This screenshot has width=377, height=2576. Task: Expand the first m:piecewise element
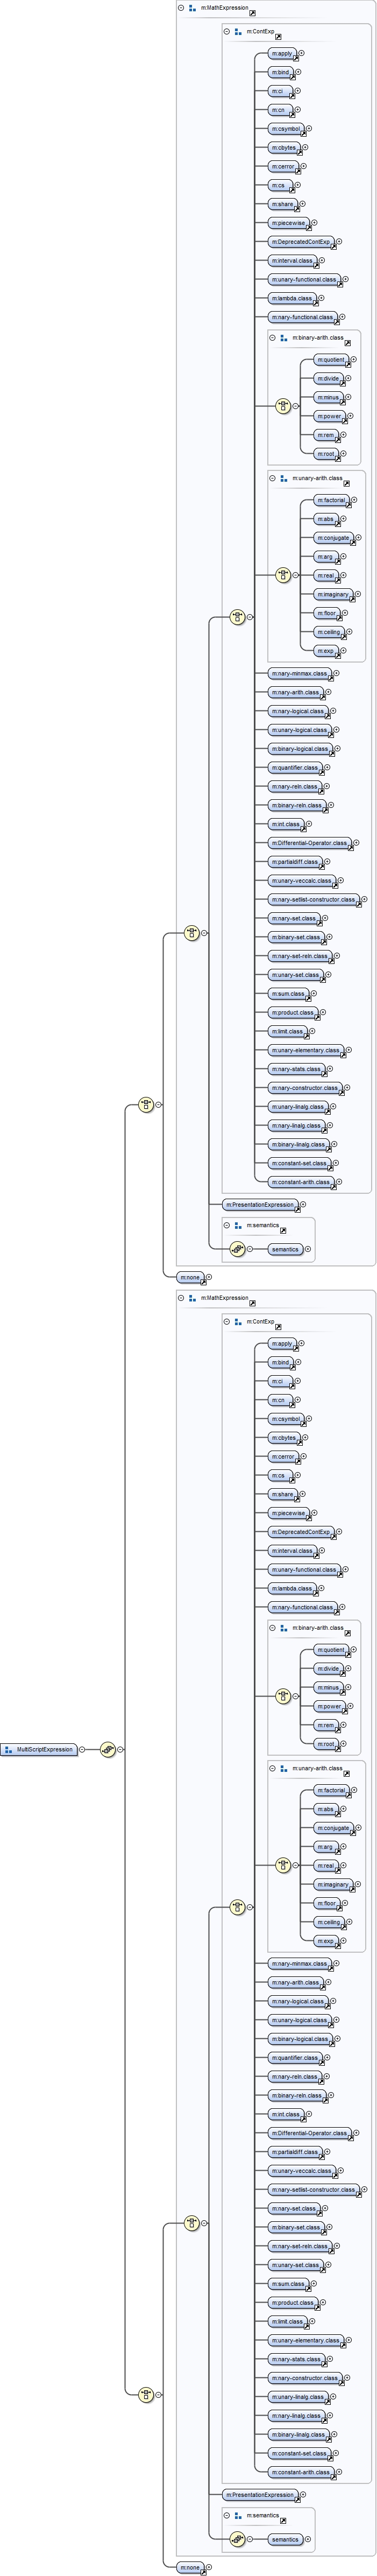tap(315, 223)
